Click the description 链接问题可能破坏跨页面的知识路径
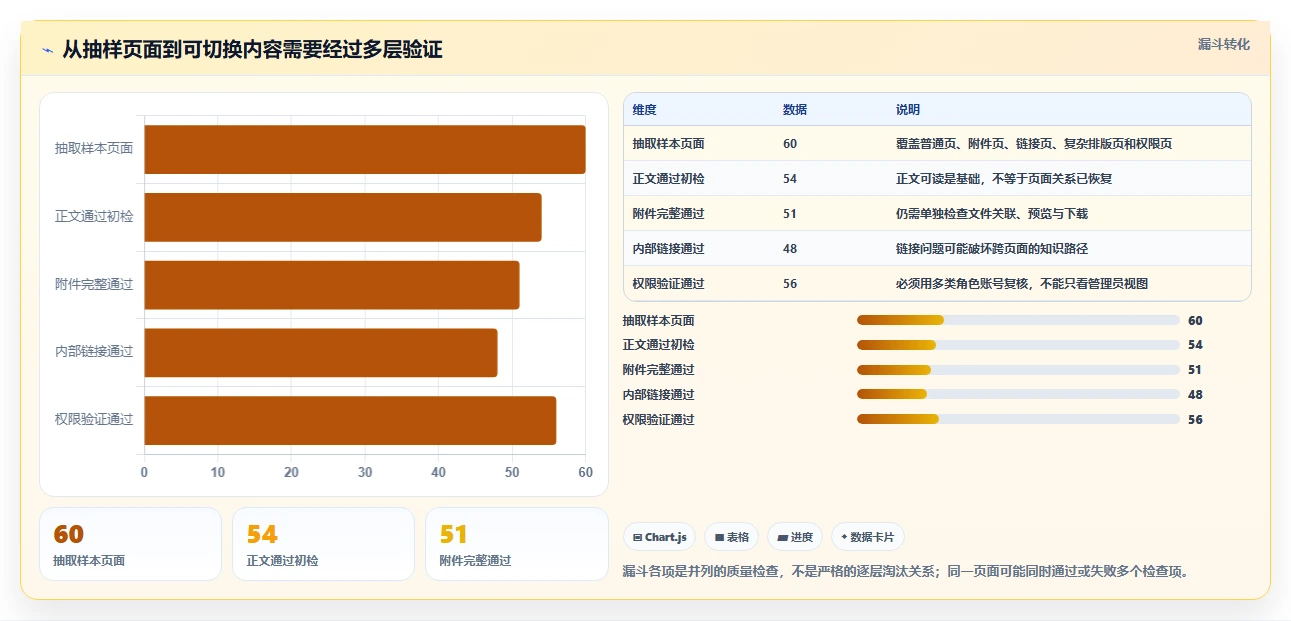Image resolution: width=1291 pixels, height=621 pixels. [992, 249]
